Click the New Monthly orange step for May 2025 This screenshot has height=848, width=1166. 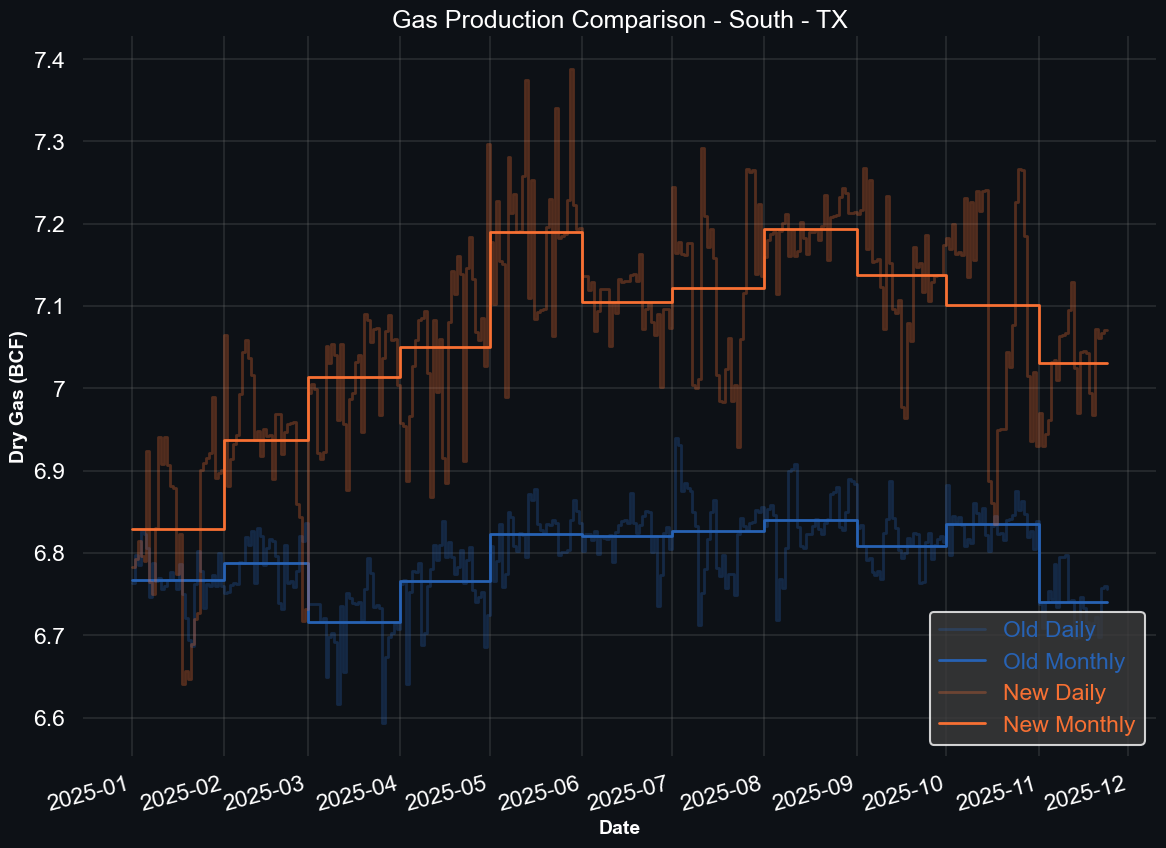click(535, 233)
